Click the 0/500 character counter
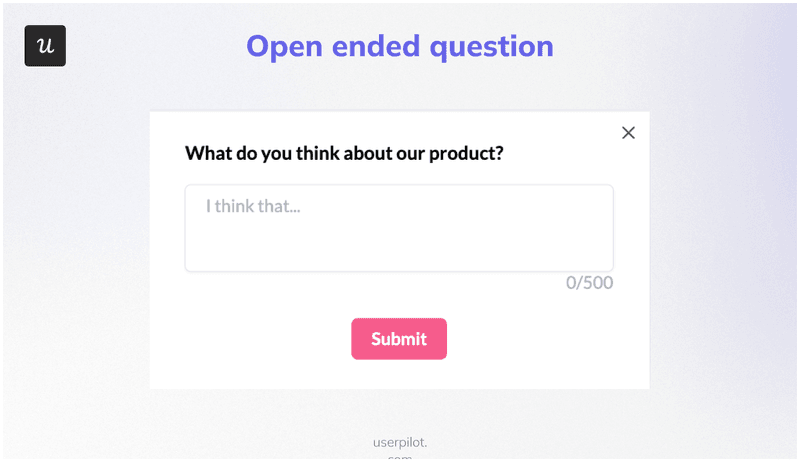The width and height of the screenshot is (800, 462). [589, 283]
